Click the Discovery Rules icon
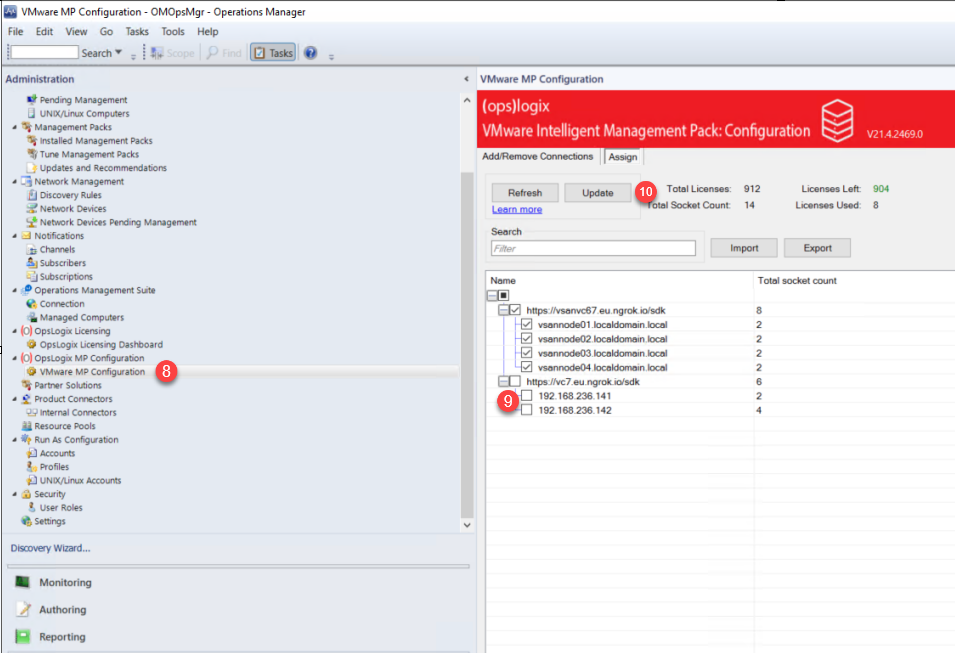955x653 pixels. click(32, 195)
